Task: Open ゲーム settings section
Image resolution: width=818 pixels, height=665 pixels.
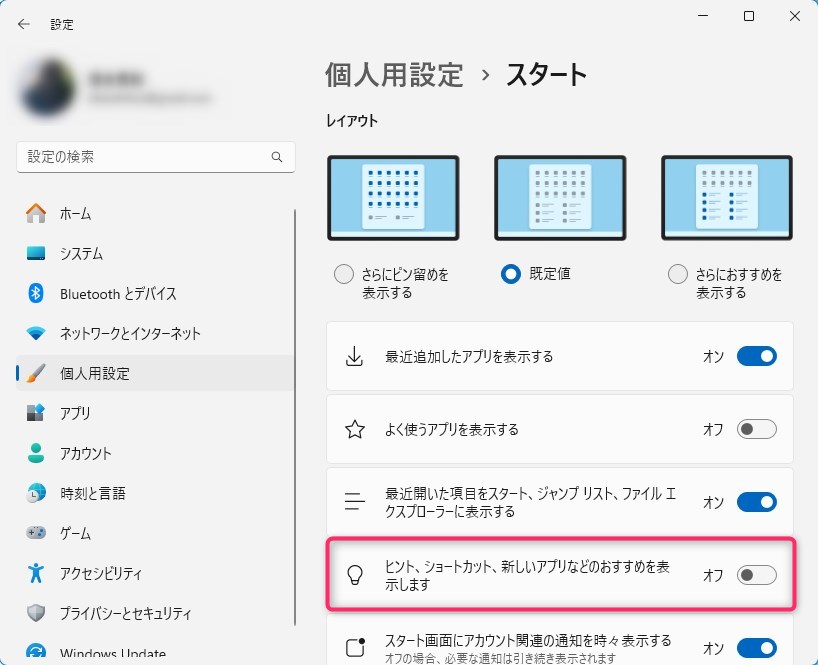Action: tap(75, 533)
